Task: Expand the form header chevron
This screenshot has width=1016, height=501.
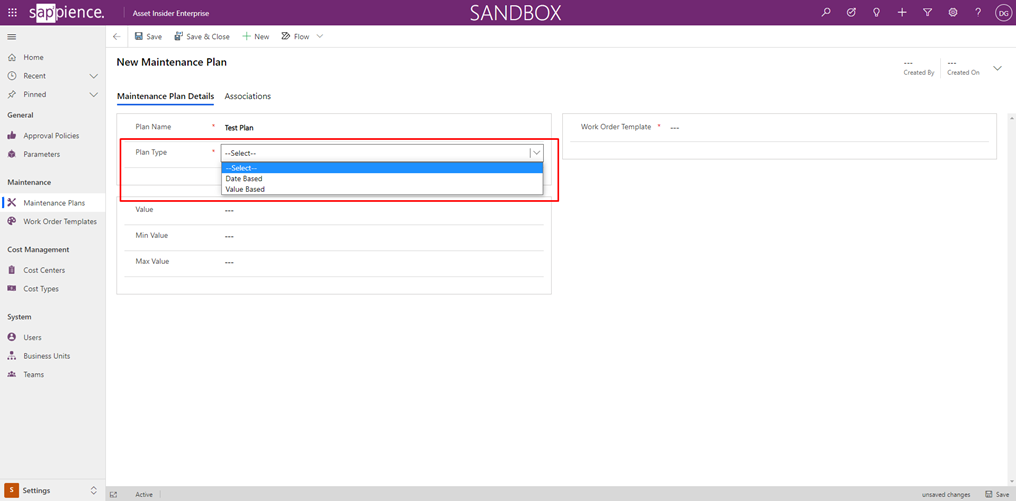Action: point(997,68)
